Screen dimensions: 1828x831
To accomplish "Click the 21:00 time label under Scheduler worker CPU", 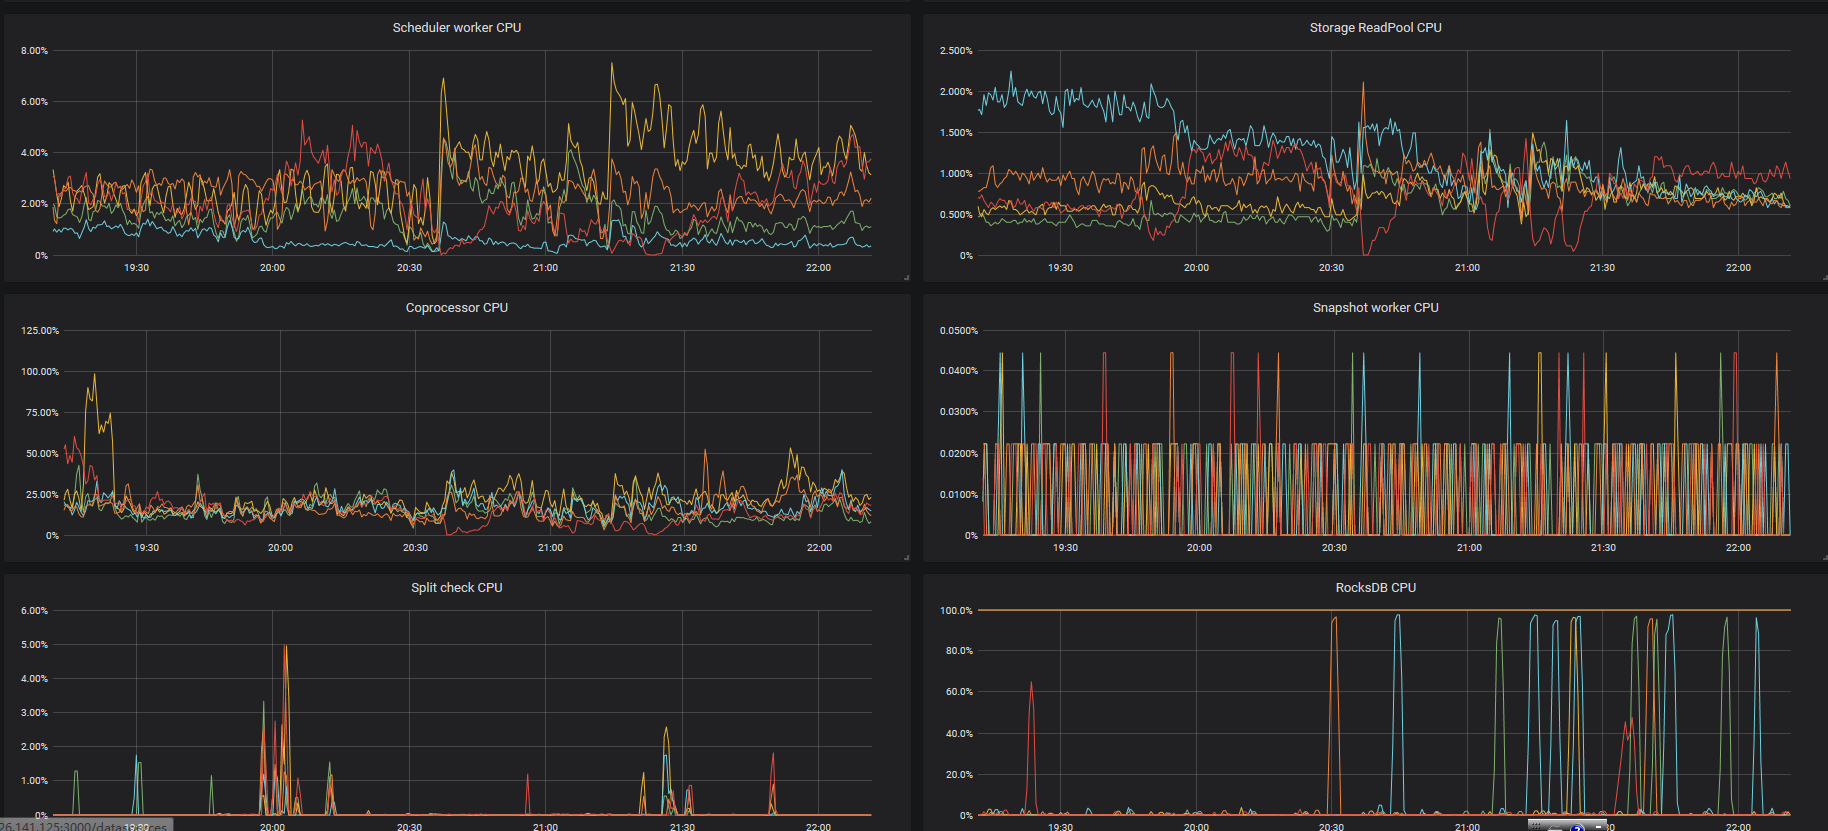I will click(x=545, y=268).
